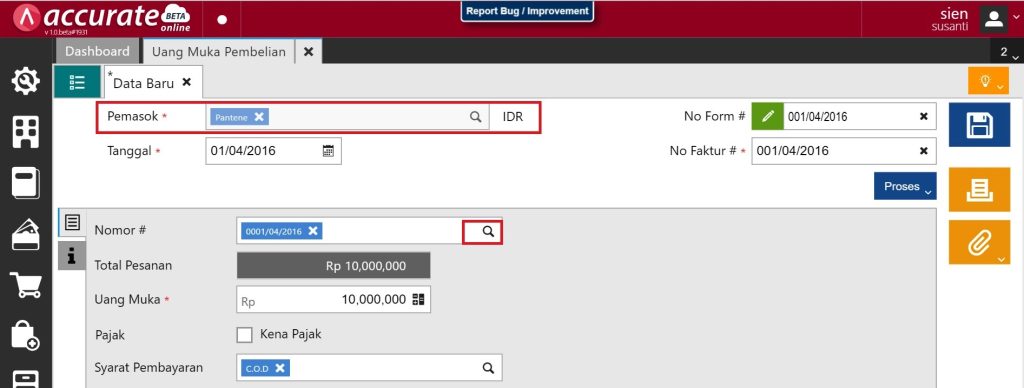Click the green pencil edit No Form icon

click(x=767, y=116)
